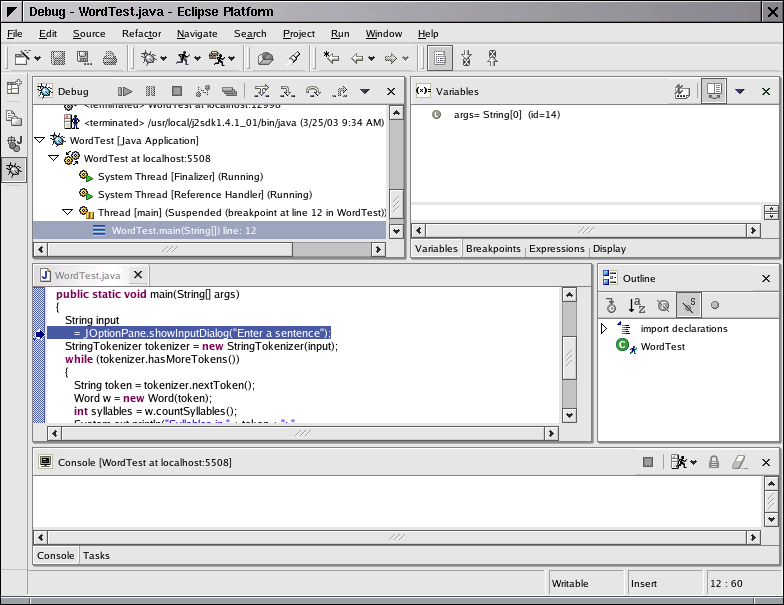The width and height of the screenshot is (784, 605).
Task: Select the WordTest class in Outline
Action: (662, 347)
